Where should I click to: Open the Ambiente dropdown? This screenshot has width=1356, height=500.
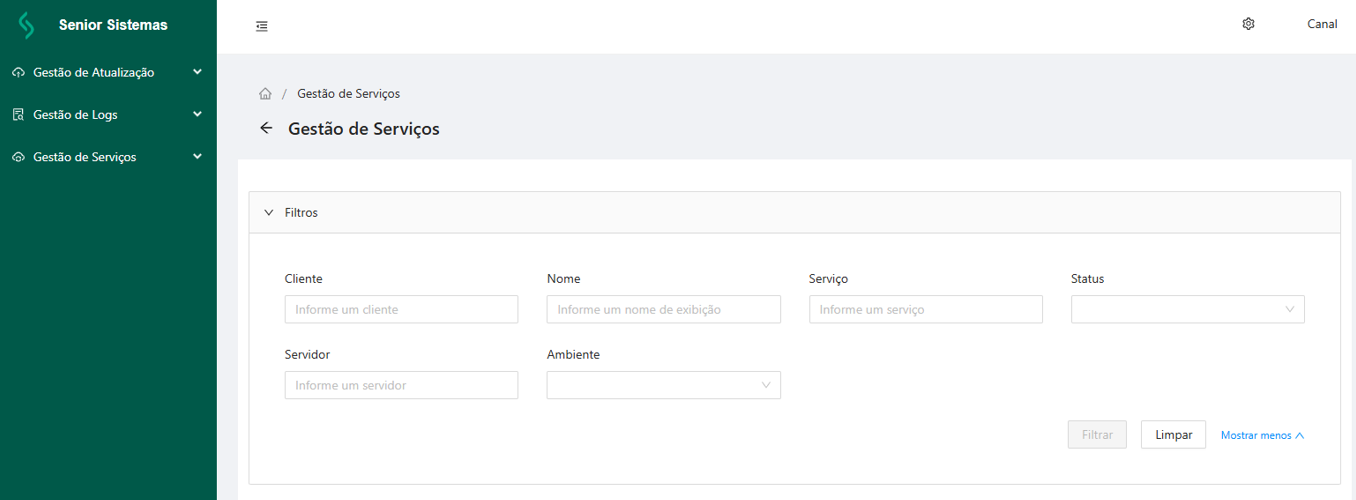point(663,385)
